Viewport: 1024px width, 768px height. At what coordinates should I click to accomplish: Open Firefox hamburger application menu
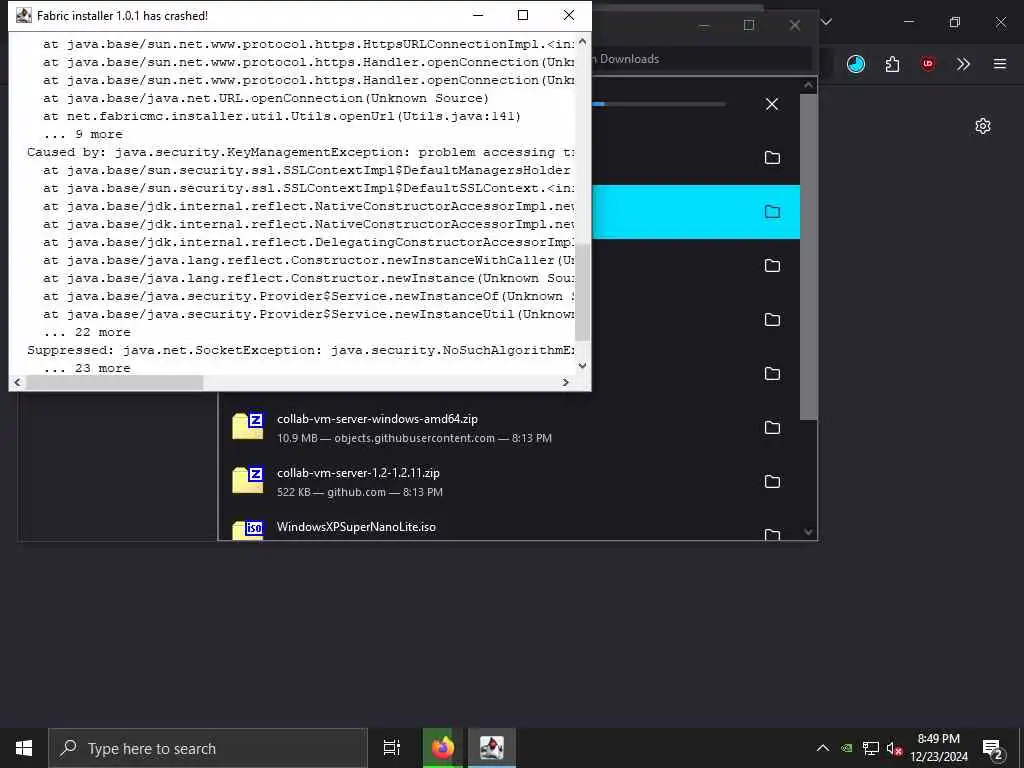1000,64
